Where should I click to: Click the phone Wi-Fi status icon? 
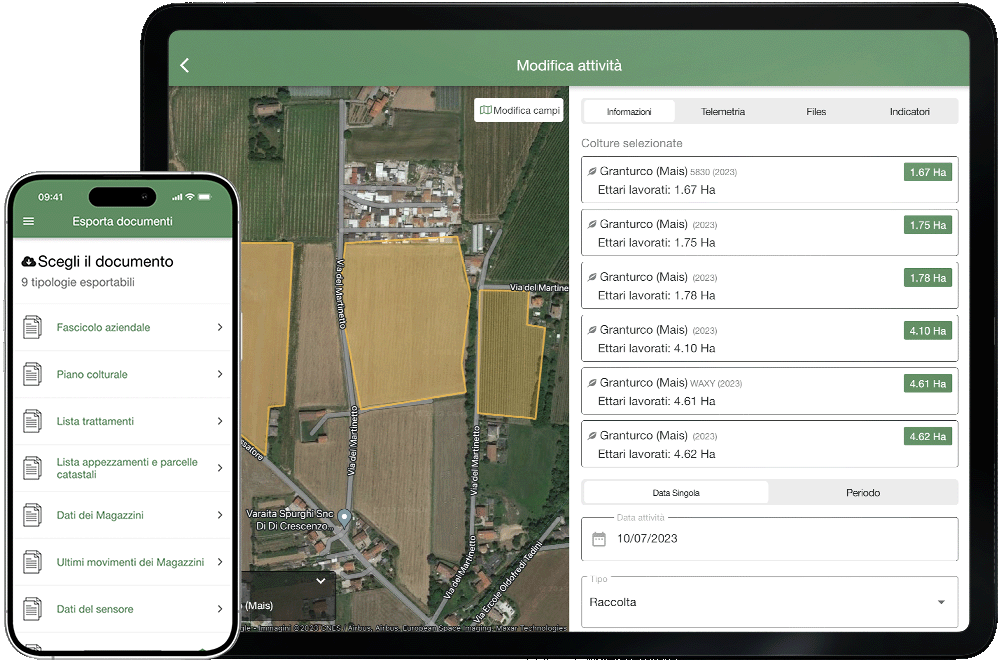[x=189, y=197]
